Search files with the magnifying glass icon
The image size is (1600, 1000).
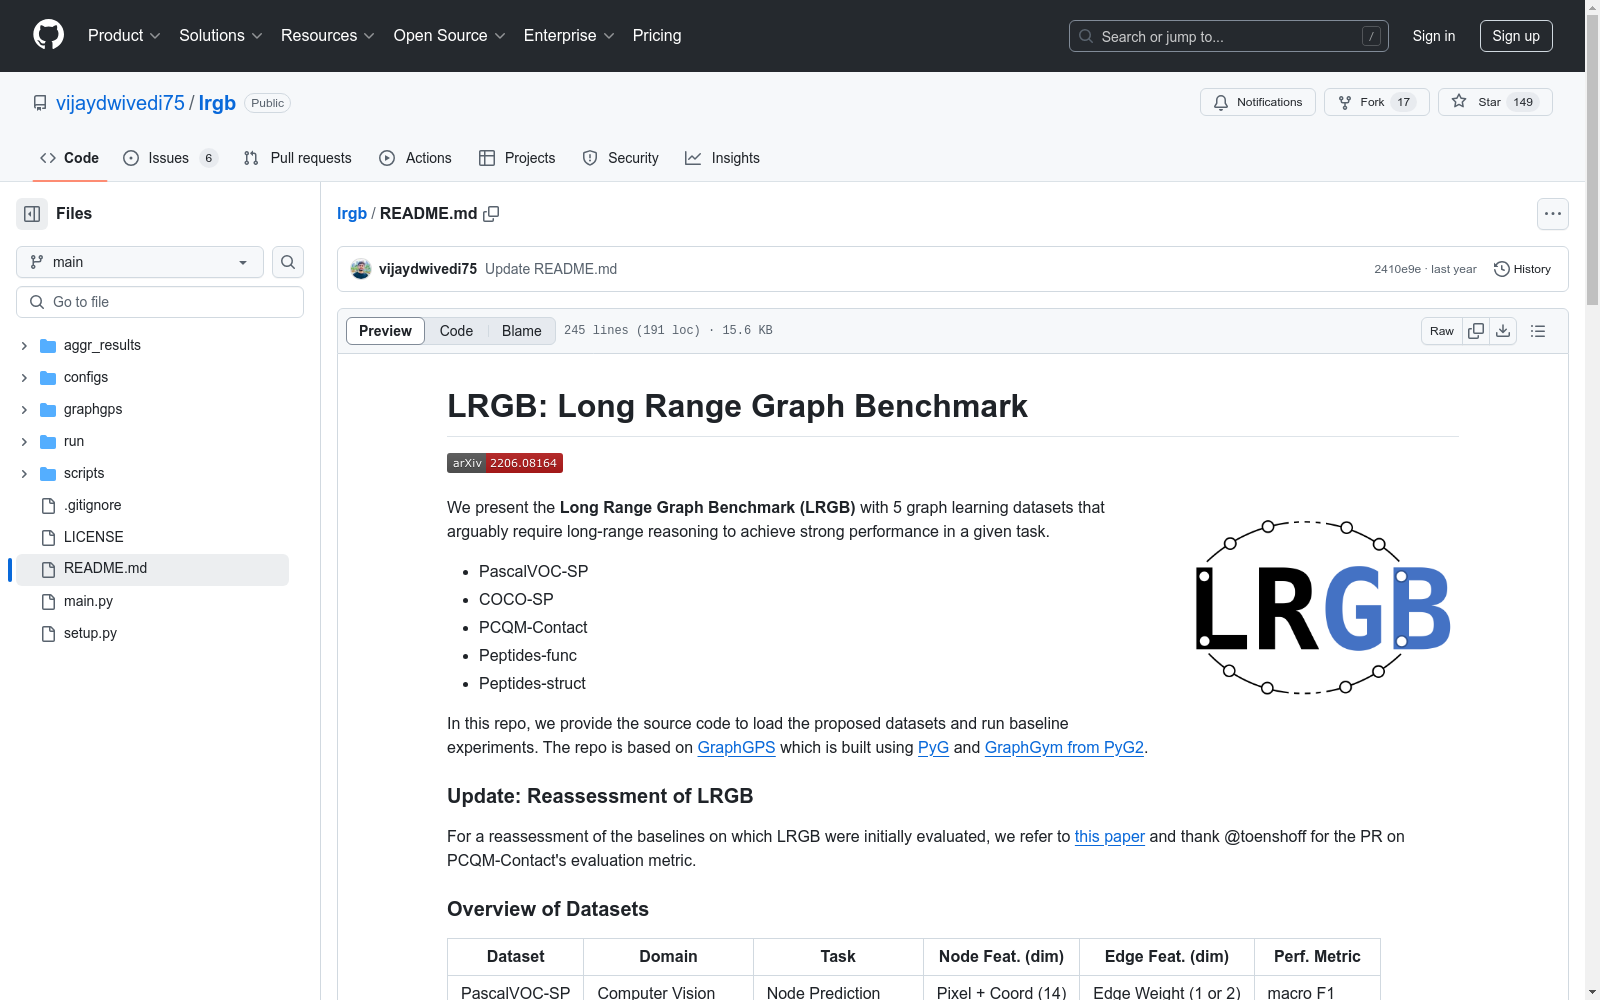[287, 262]
